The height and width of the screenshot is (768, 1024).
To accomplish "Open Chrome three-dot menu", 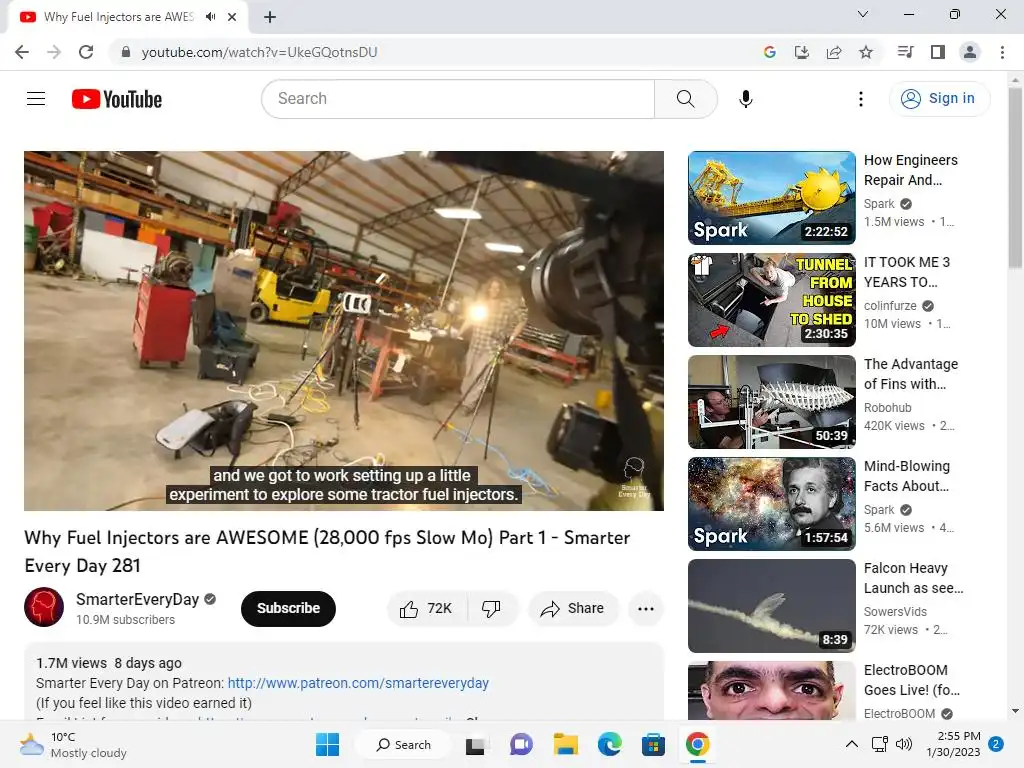I will (x=1002, y=52).
